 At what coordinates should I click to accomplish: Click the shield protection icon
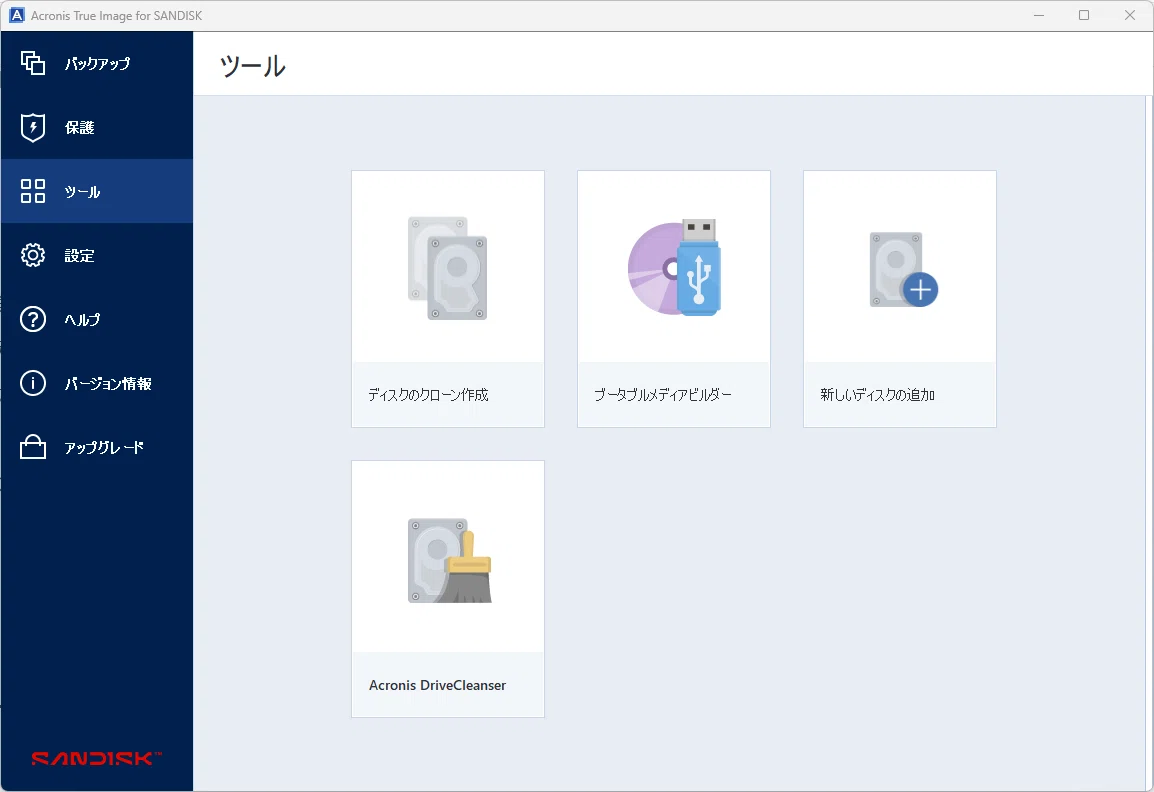[x=32, y=127]
